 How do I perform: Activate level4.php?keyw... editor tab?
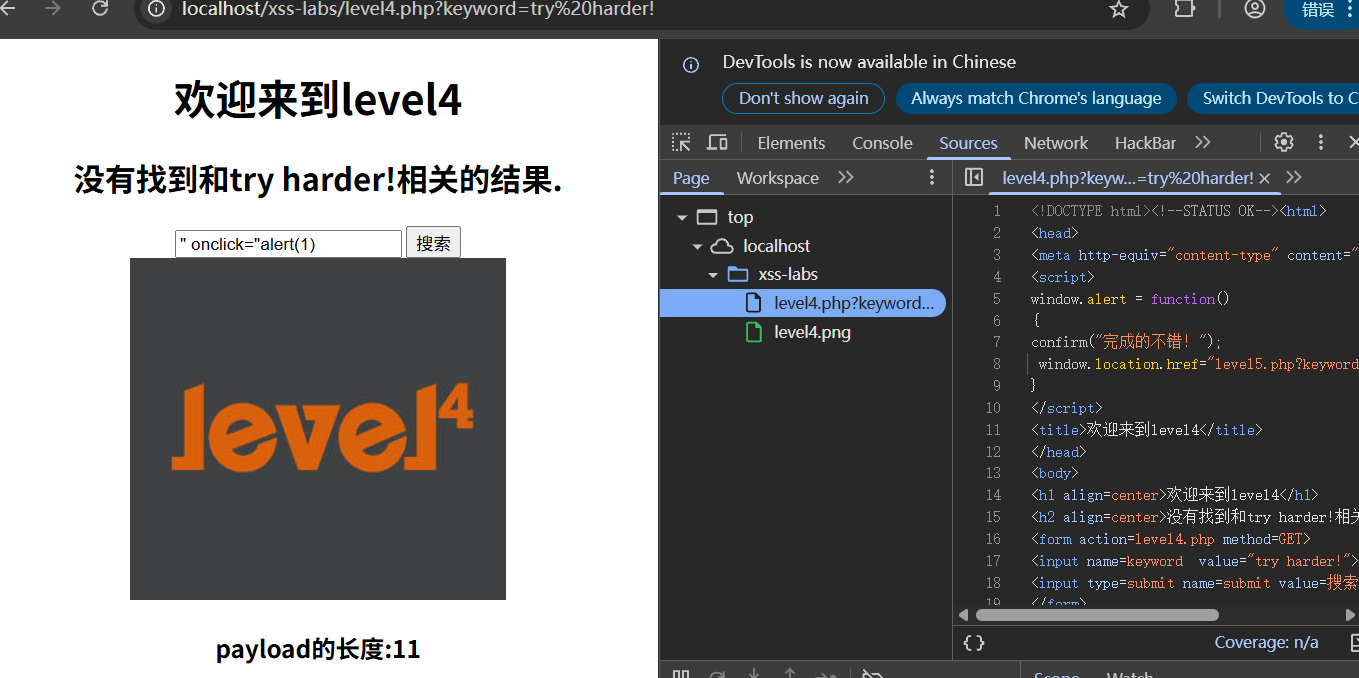point(1127,178)
